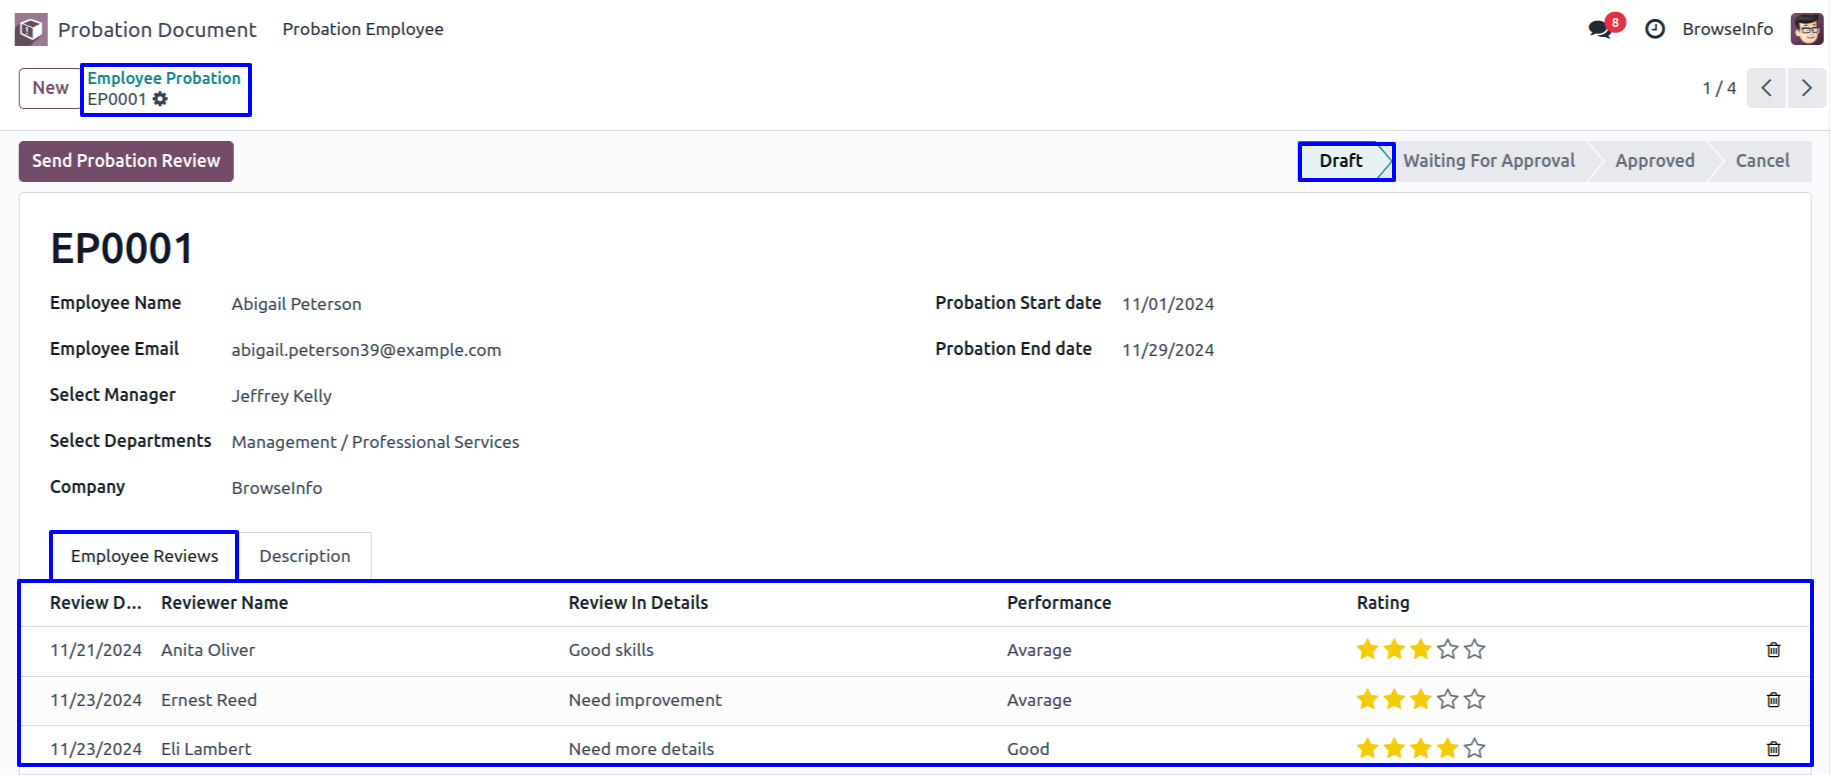Delete Anita Oliver's review row
The width and height of the screenshot is (1830, 775).
1773,650
